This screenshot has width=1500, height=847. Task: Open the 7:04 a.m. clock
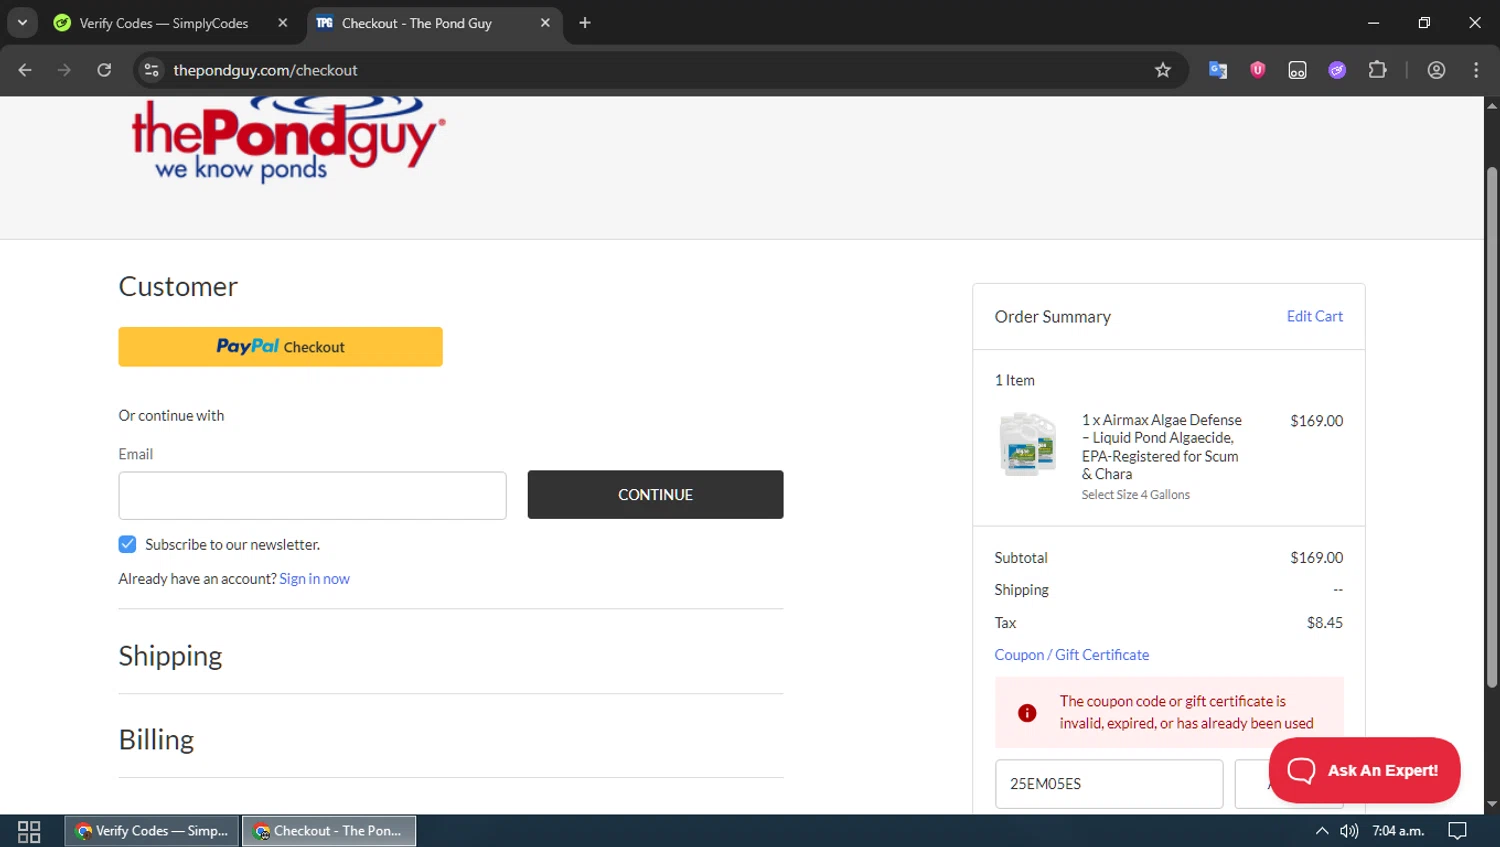click(x=1398, y=831)
